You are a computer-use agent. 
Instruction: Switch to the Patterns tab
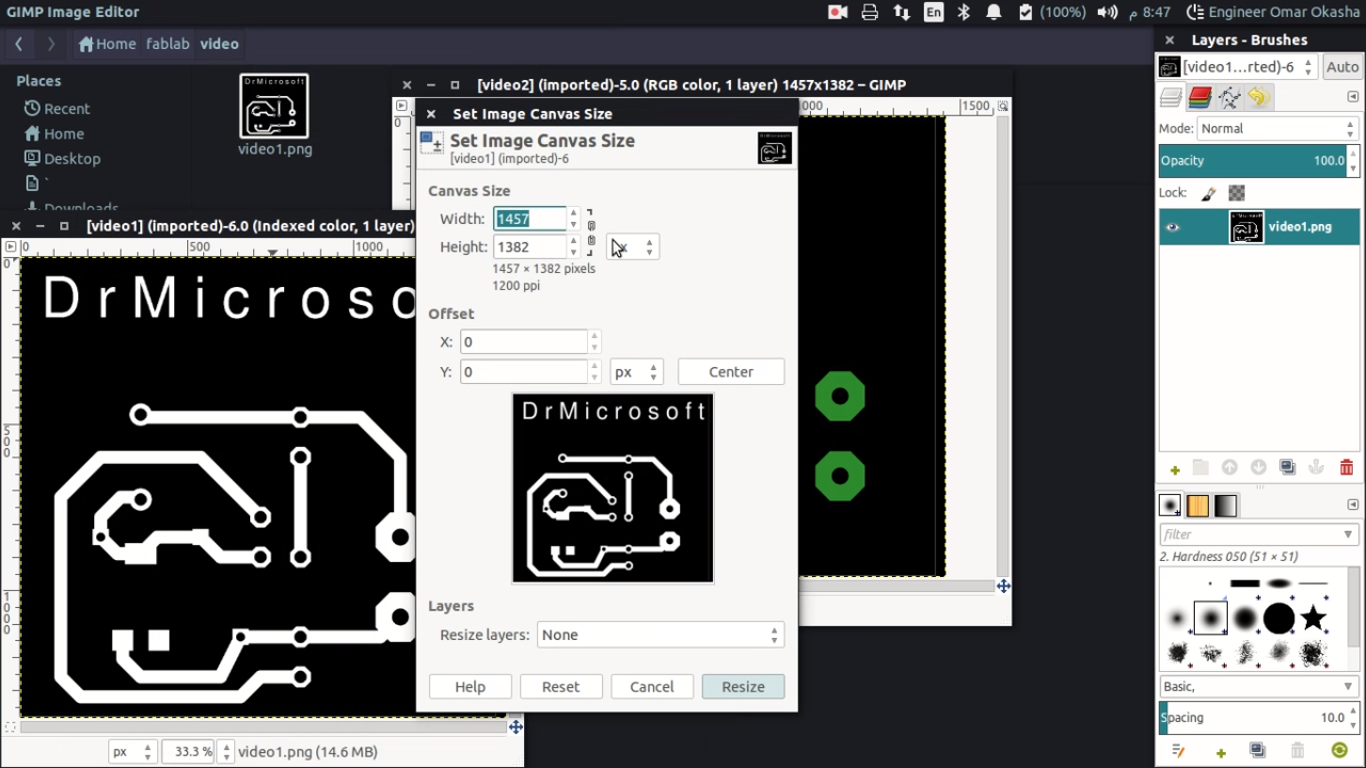pos(1198,506)
